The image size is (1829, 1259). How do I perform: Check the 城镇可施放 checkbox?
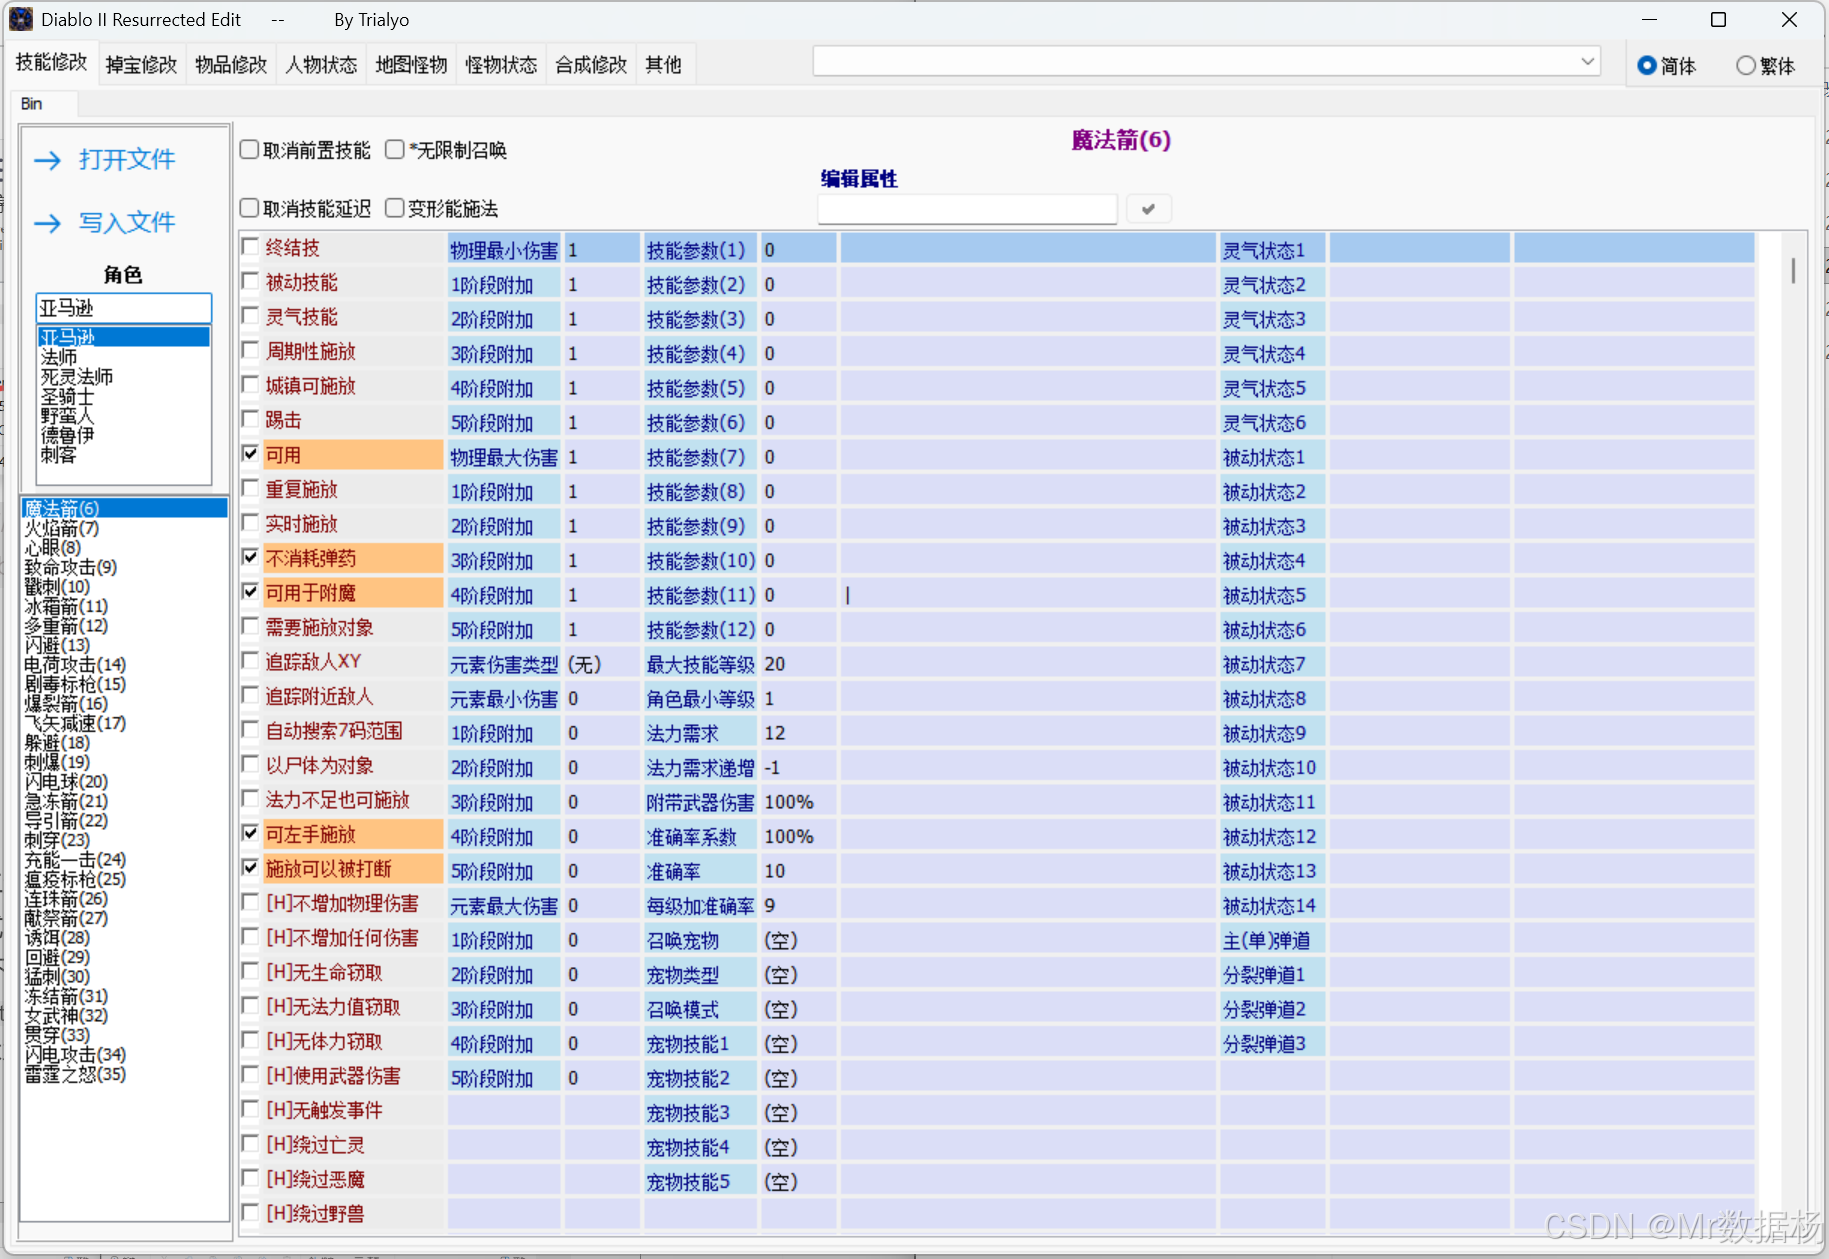click(x=251, y=385)
